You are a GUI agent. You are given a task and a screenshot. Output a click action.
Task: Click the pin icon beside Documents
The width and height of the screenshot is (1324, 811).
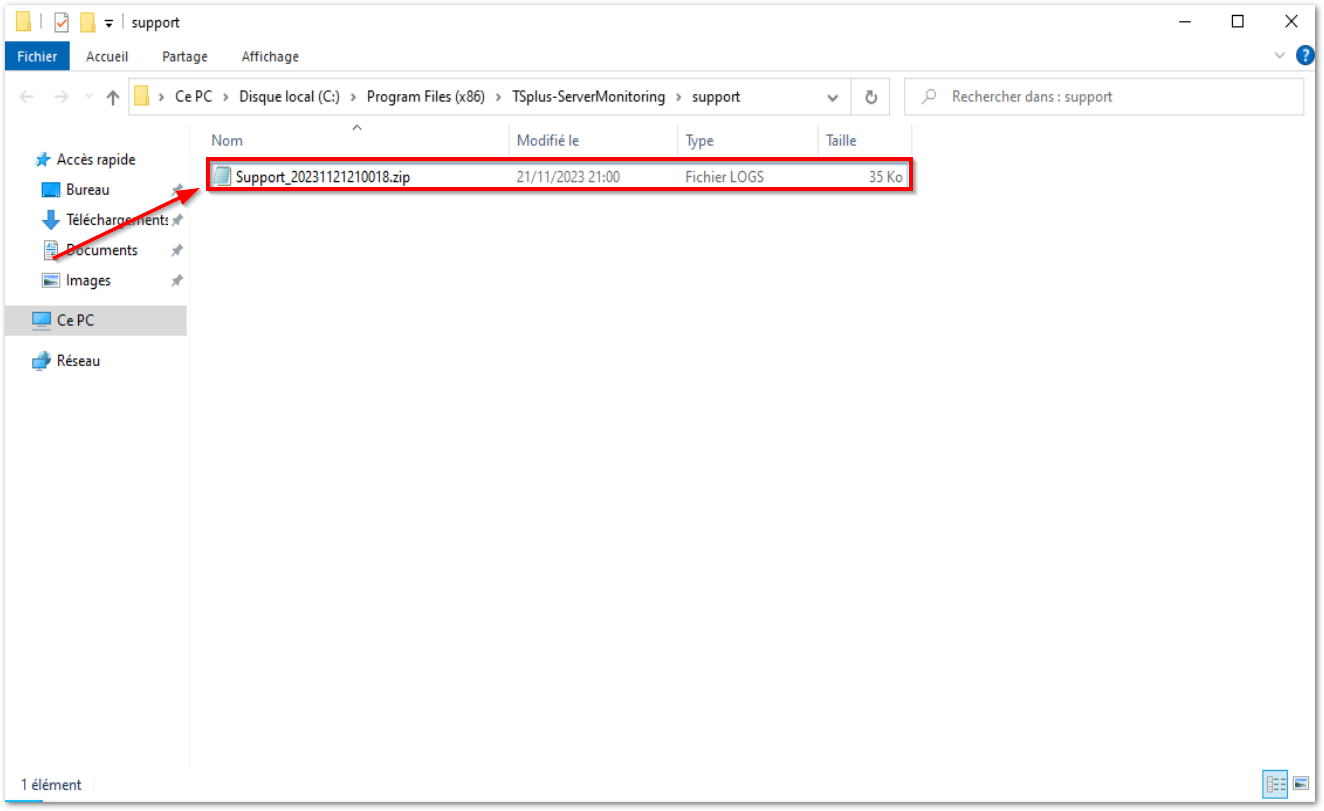click(176, 250)
